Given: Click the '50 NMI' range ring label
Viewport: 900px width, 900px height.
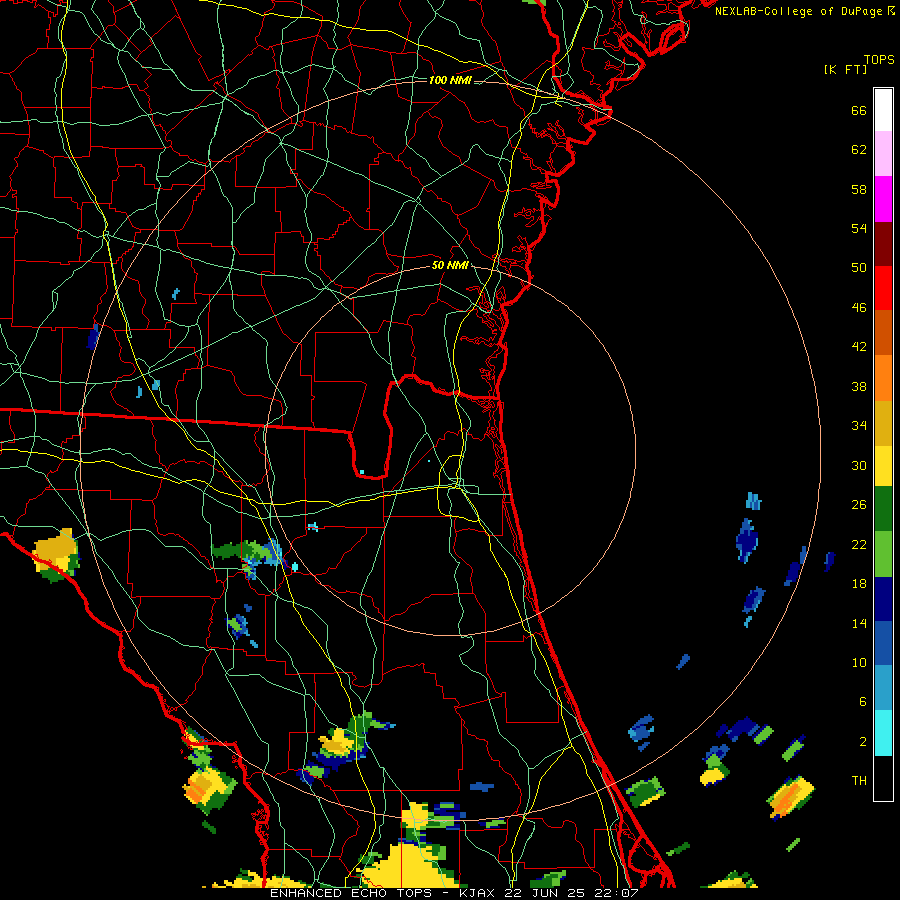Looking at the screenshot, I should tap(450, 265).
